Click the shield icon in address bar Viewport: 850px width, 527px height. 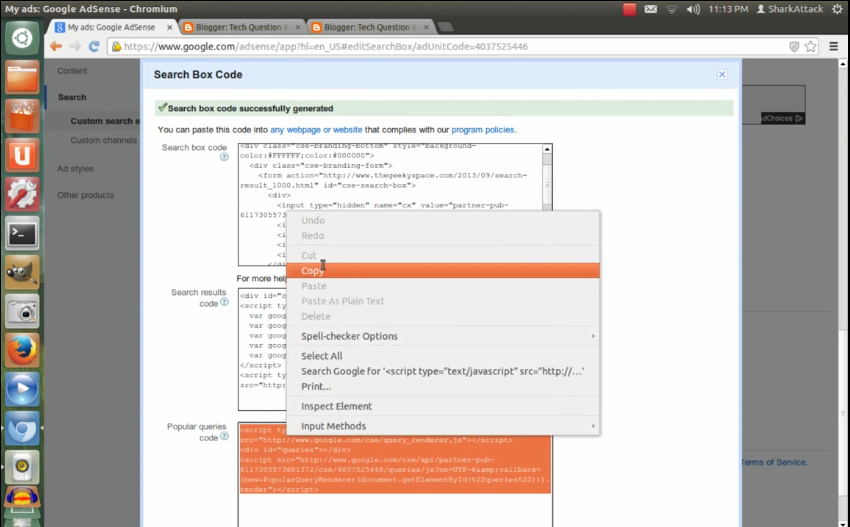794,47
